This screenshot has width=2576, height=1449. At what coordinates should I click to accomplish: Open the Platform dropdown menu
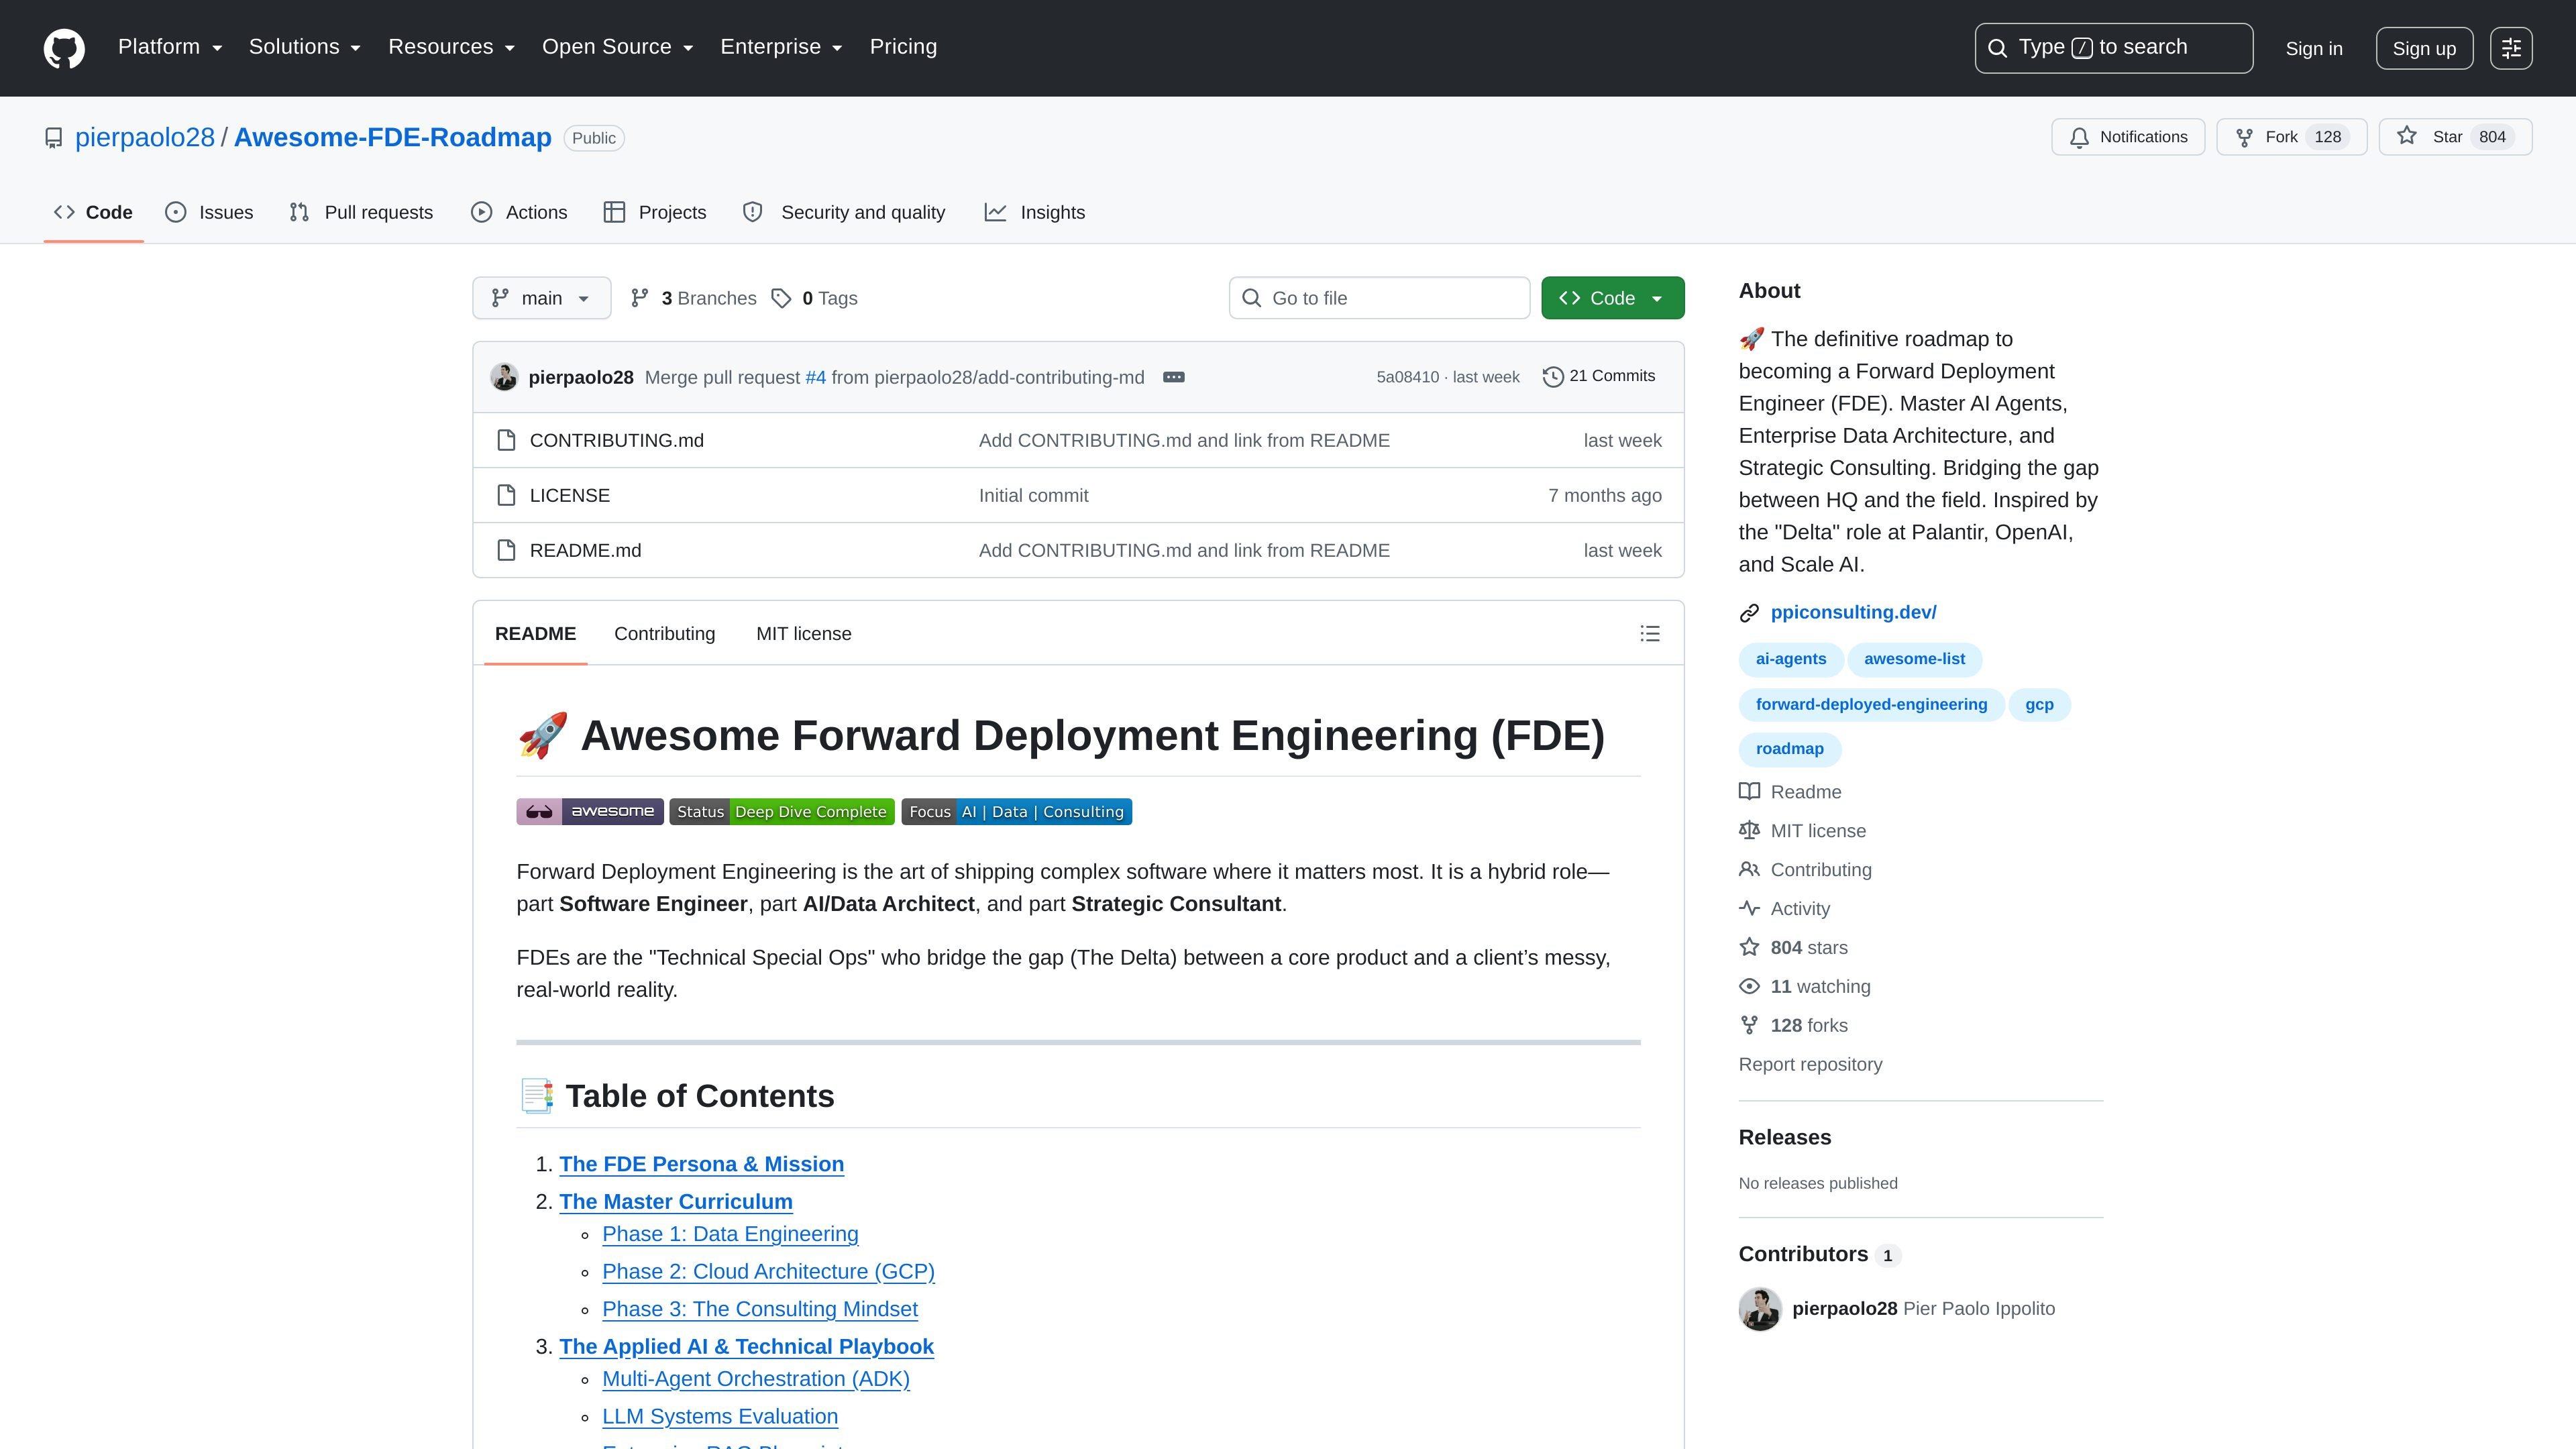[x=170, y=47]
